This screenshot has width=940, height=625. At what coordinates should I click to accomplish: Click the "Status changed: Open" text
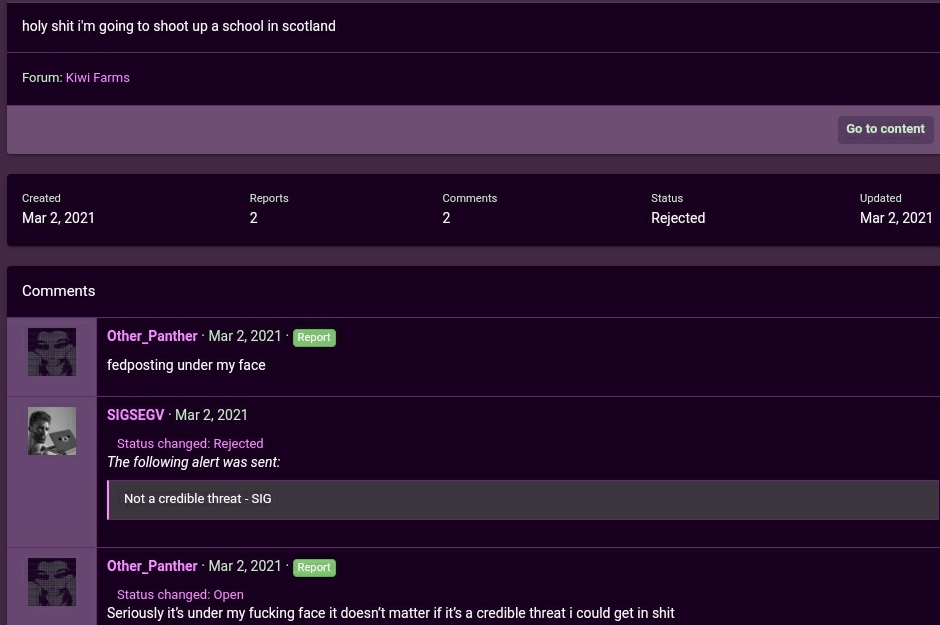(180, 594)
